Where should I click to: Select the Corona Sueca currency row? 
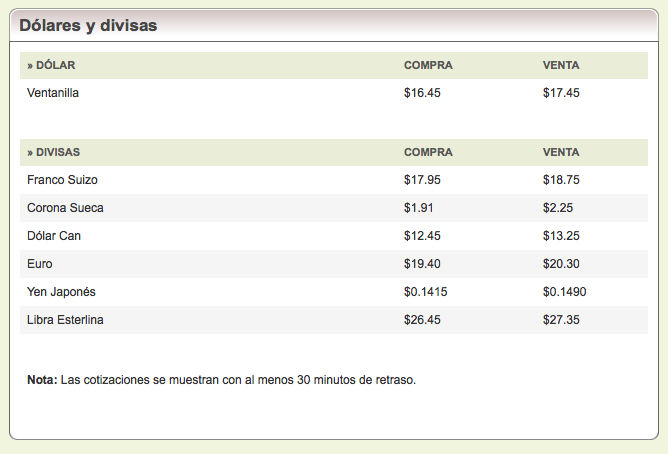coord(65,208)
